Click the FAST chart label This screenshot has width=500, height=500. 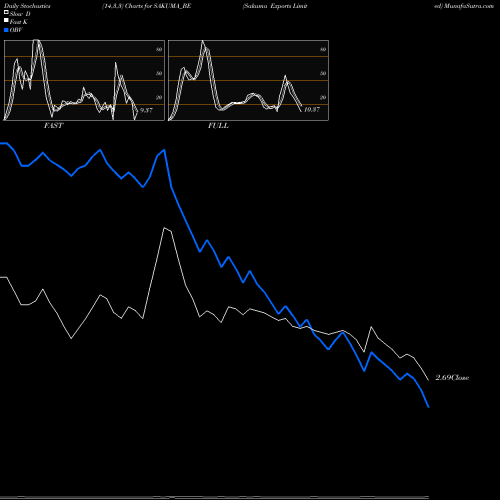tap(53, 125)
